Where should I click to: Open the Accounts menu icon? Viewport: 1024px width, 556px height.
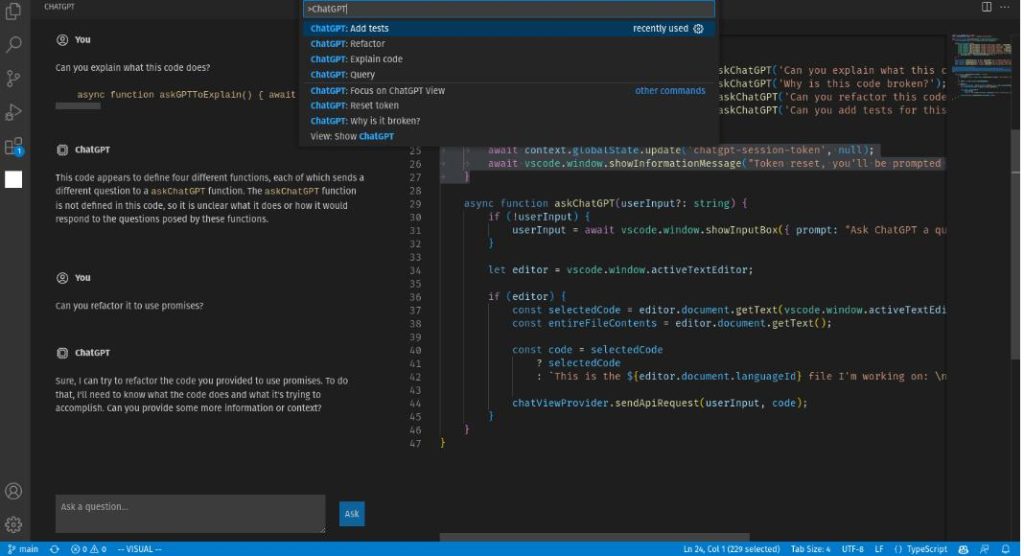13,491
